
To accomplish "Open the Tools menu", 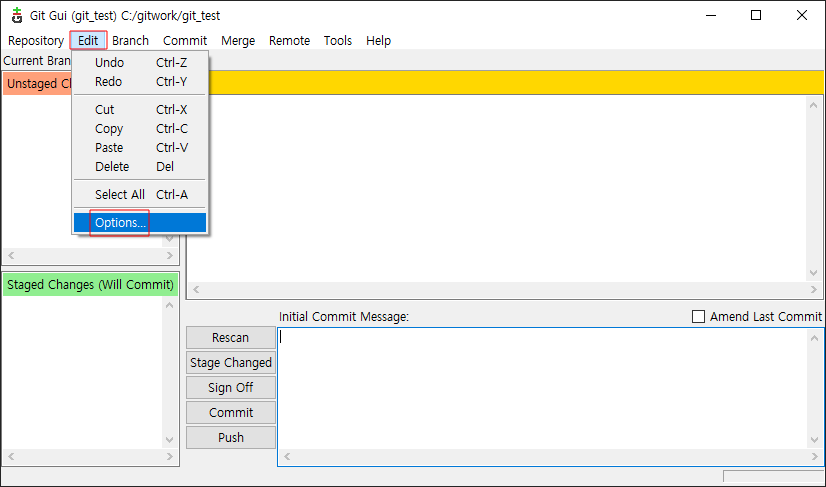I will click(338, 41).
